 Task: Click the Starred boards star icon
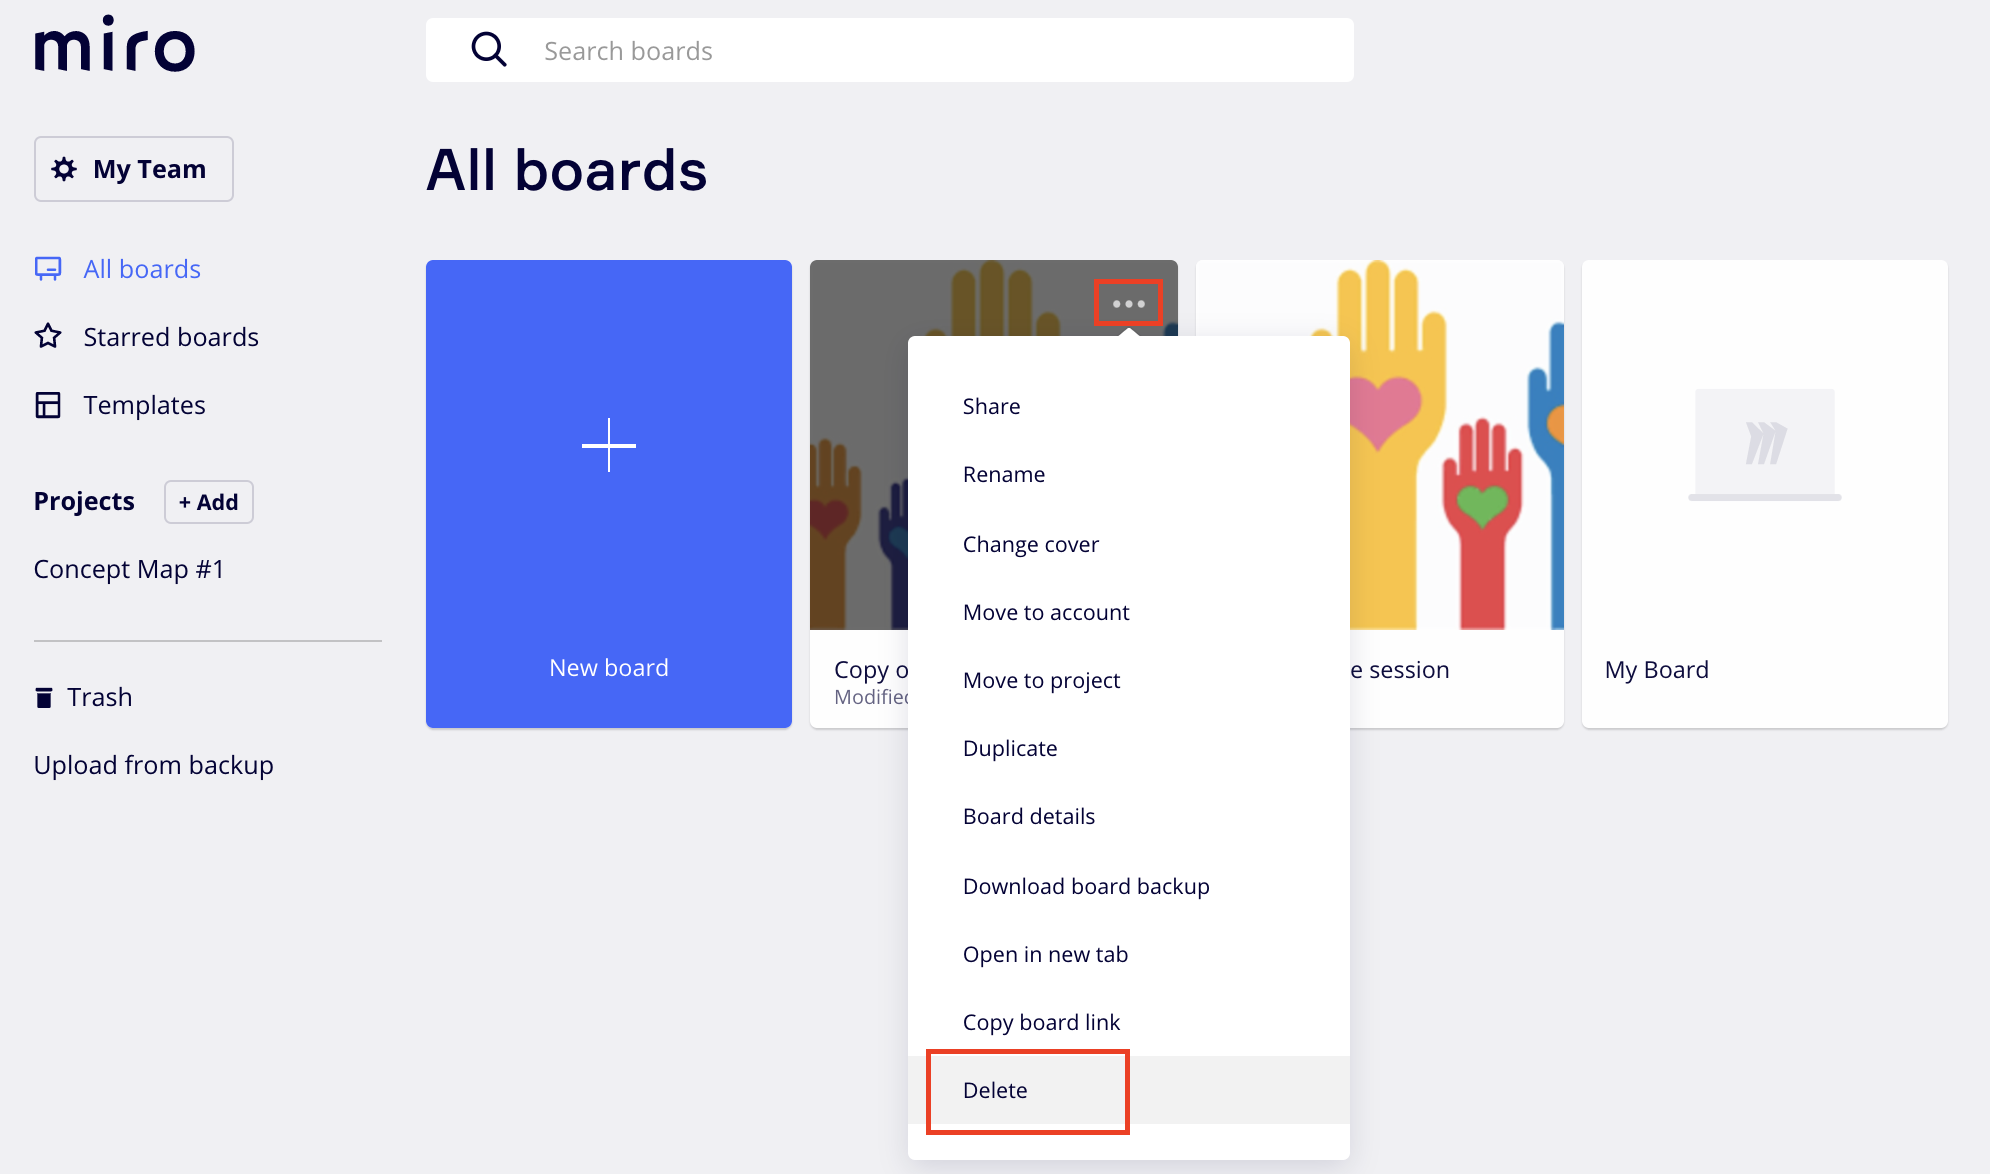coord(48,337)
